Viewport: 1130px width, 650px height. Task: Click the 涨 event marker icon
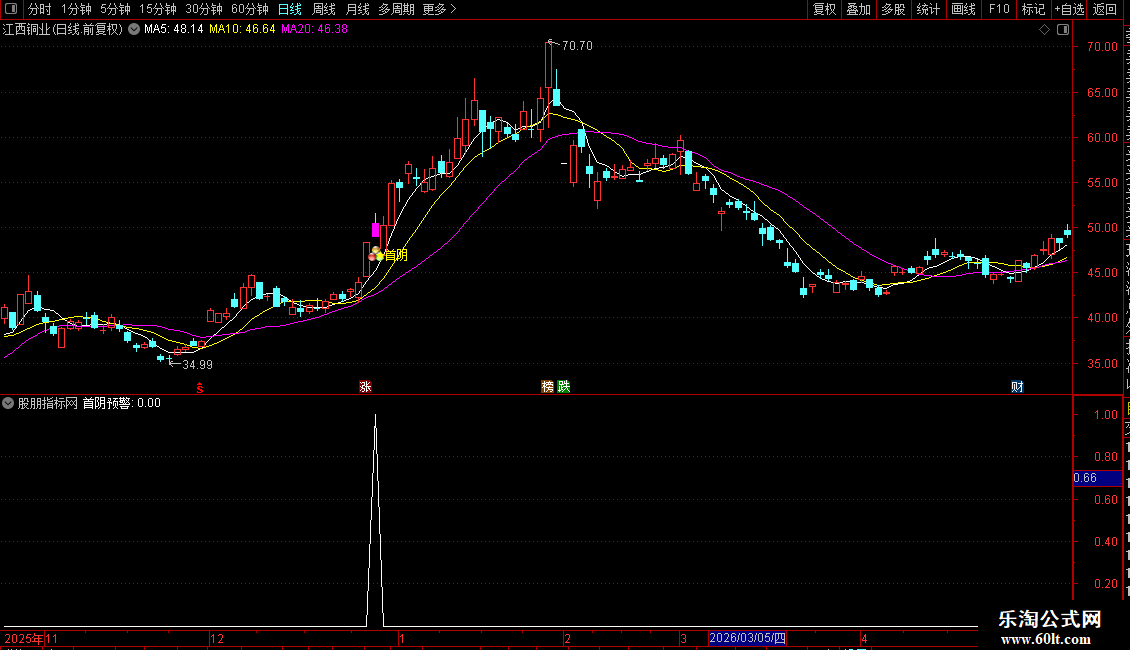point(365,387)
